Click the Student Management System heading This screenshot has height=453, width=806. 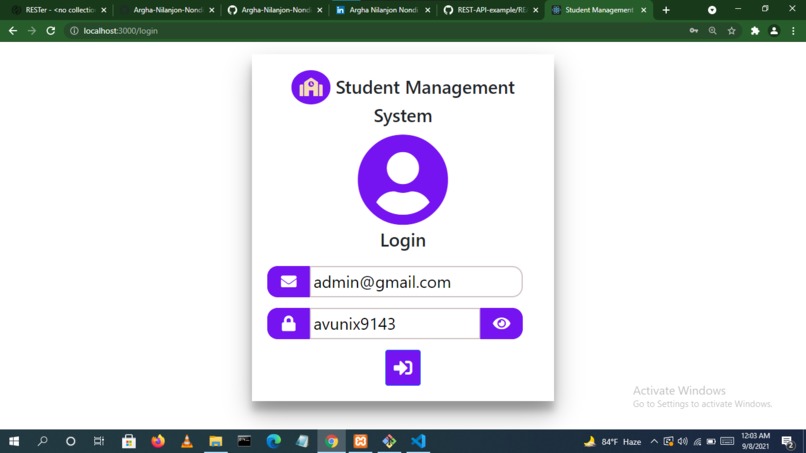click(x=403, y=101)
